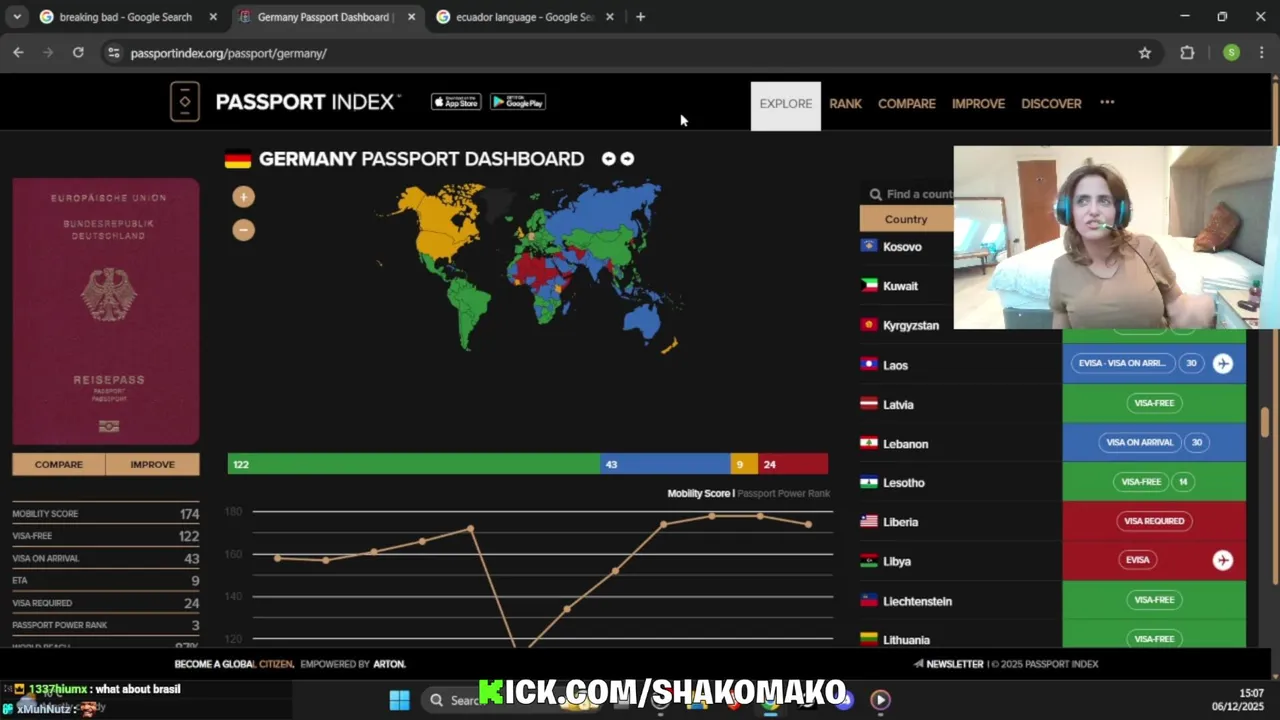Viewport: 1280px width, 720px height.
Task: Click the Country column header
Action: click(906, 219)
